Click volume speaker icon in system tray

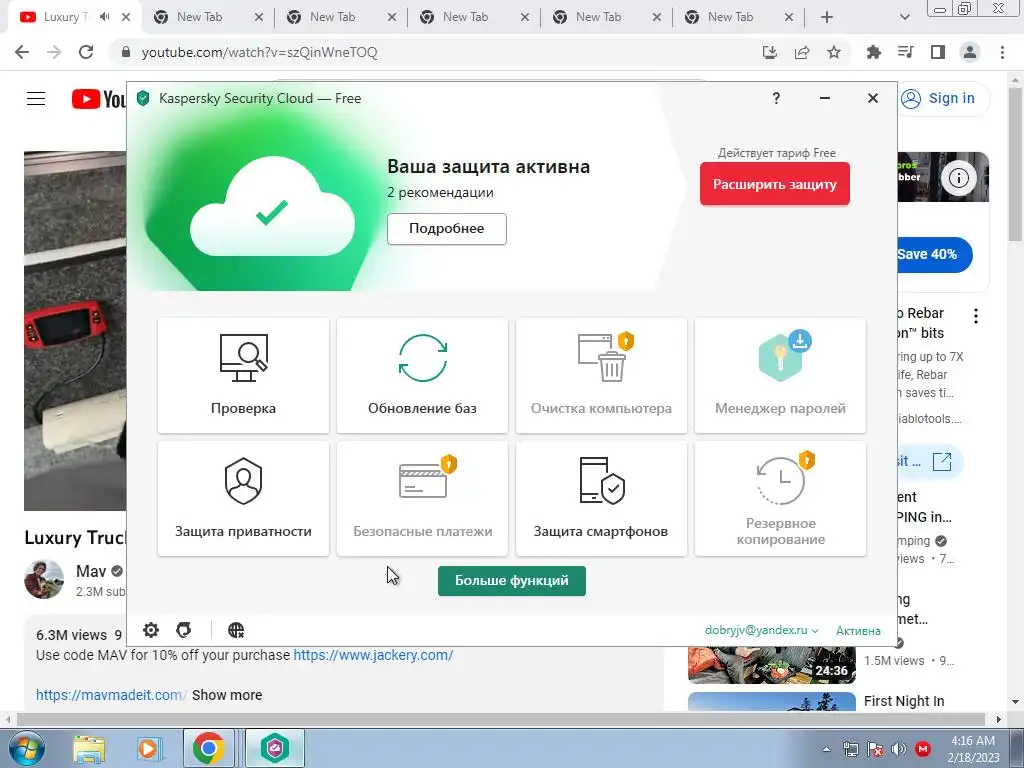tap(899, 749)
